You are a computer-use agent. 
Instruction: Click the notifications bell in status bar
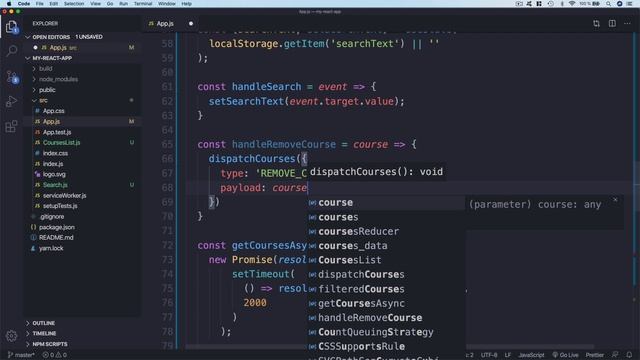pyautogui.click(x=629, y=355)
